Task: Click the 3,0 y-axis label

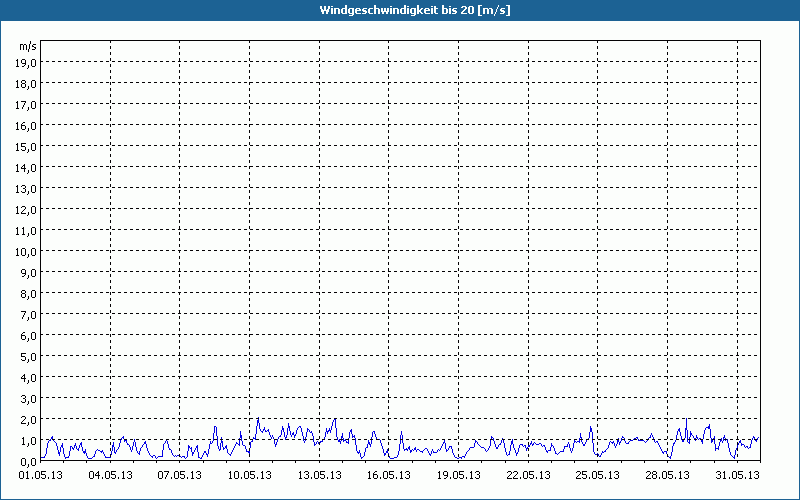Action: pos(28,399)
